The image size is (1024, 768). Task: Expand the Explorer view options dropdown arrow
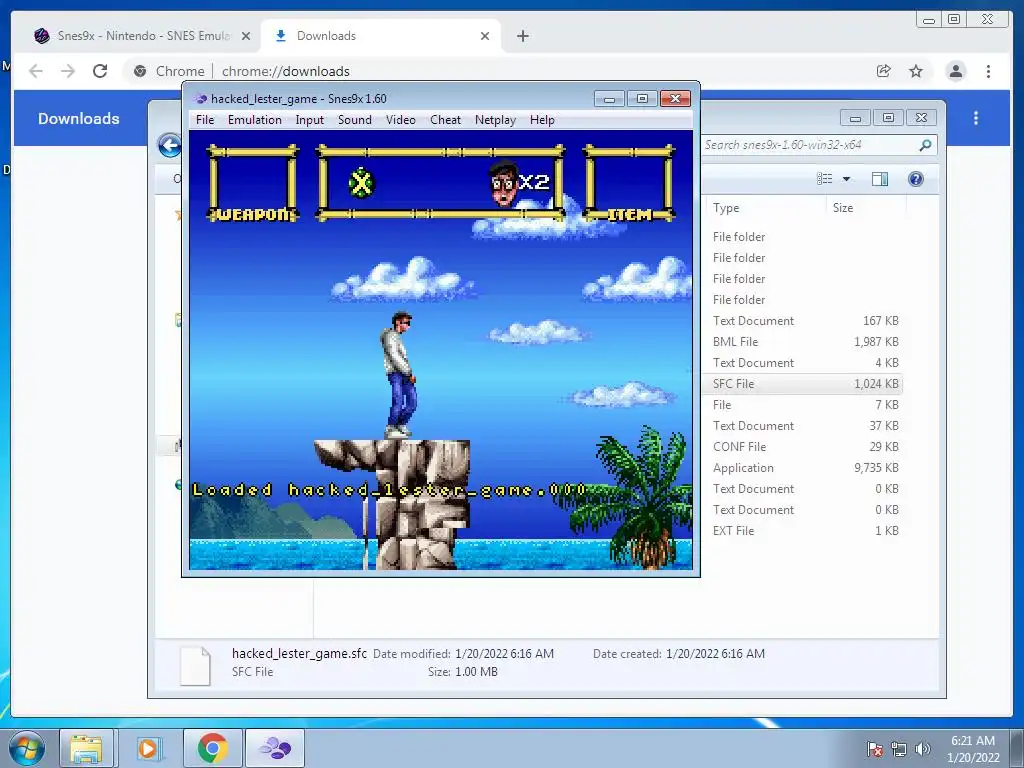(846, 179)
